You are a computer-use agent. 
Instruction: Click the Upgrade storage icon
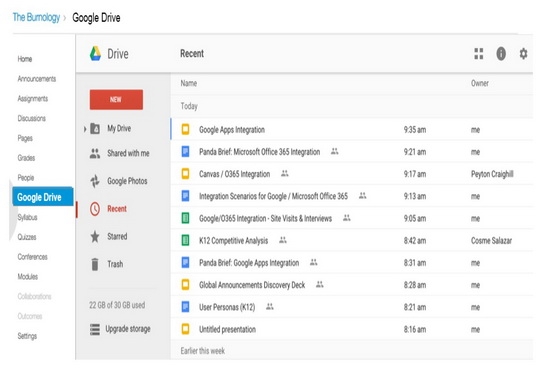point(95,329)
